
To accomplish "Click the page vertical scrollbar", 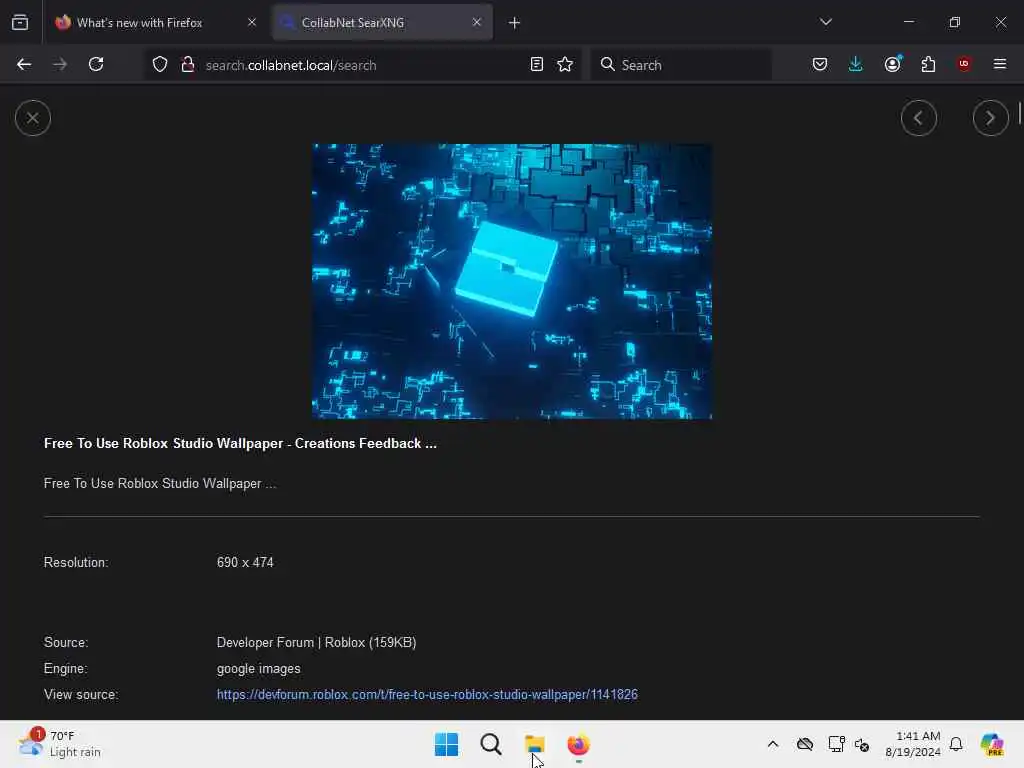I will pos(1019,112).
